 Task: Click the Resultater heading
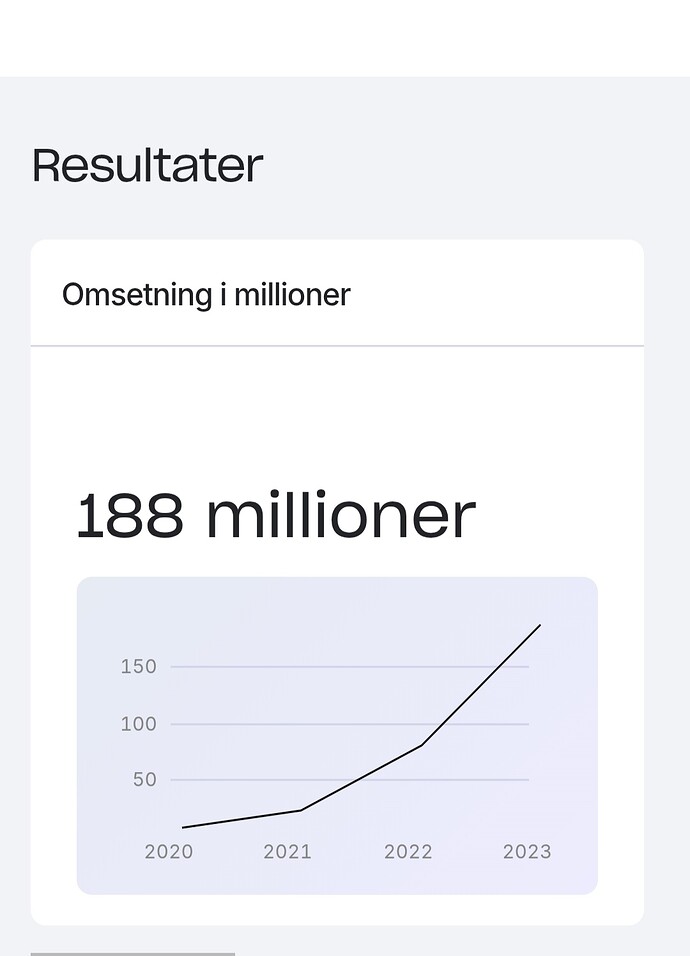coord(147,165)
